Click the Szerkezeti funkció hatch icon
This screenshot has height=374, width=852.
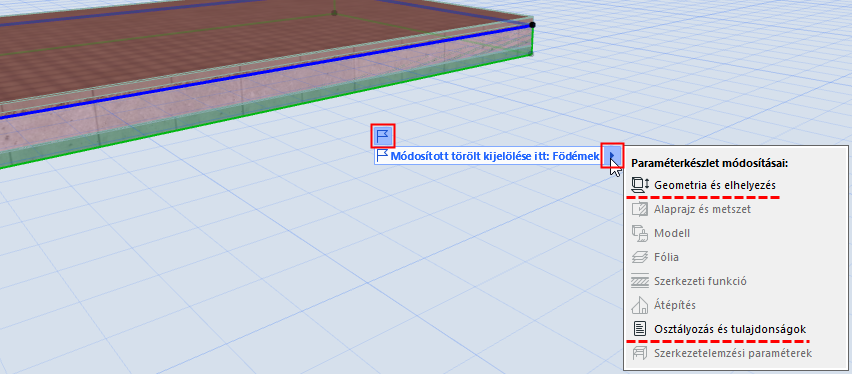[640, 281]
